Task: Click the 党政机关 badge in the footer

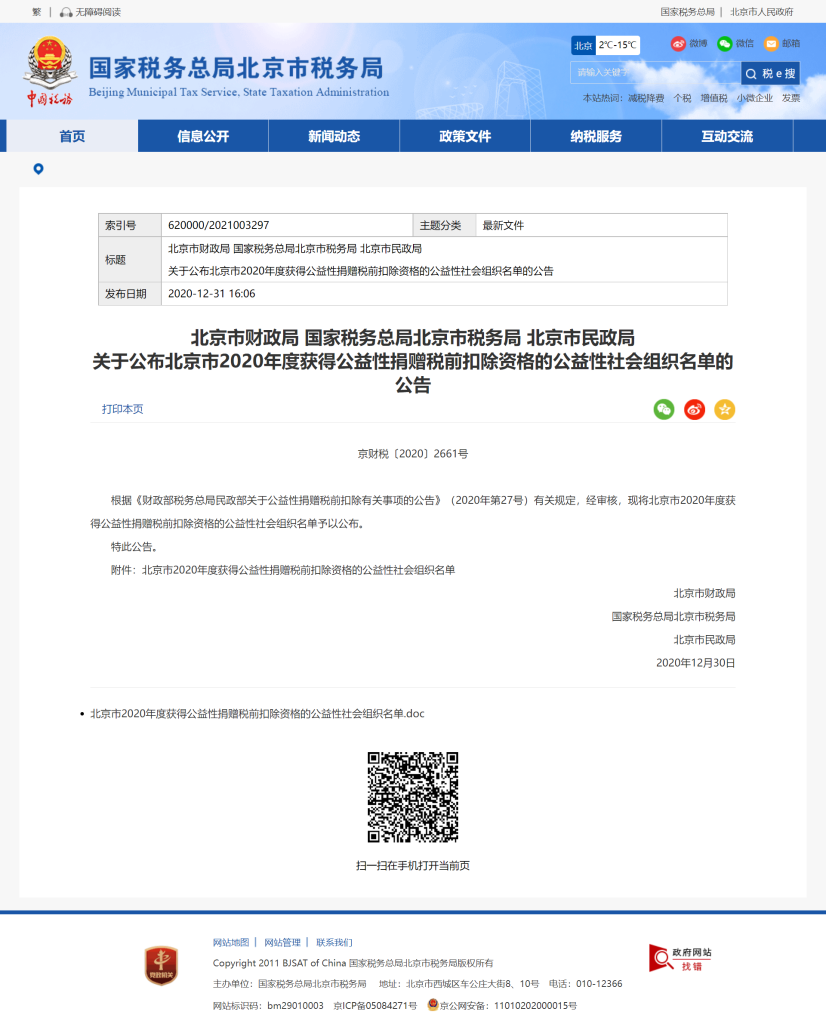Action: coord(161,965)
